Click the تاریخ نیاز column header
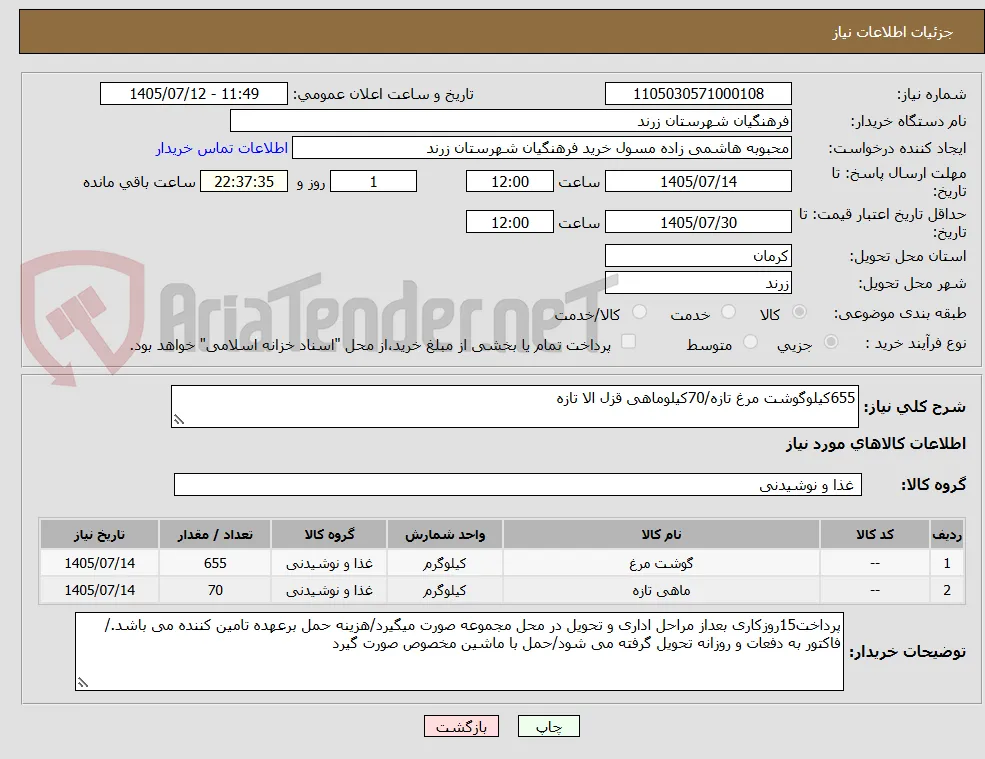The height and width of the screenshot is (759, 985). (99, 535)
